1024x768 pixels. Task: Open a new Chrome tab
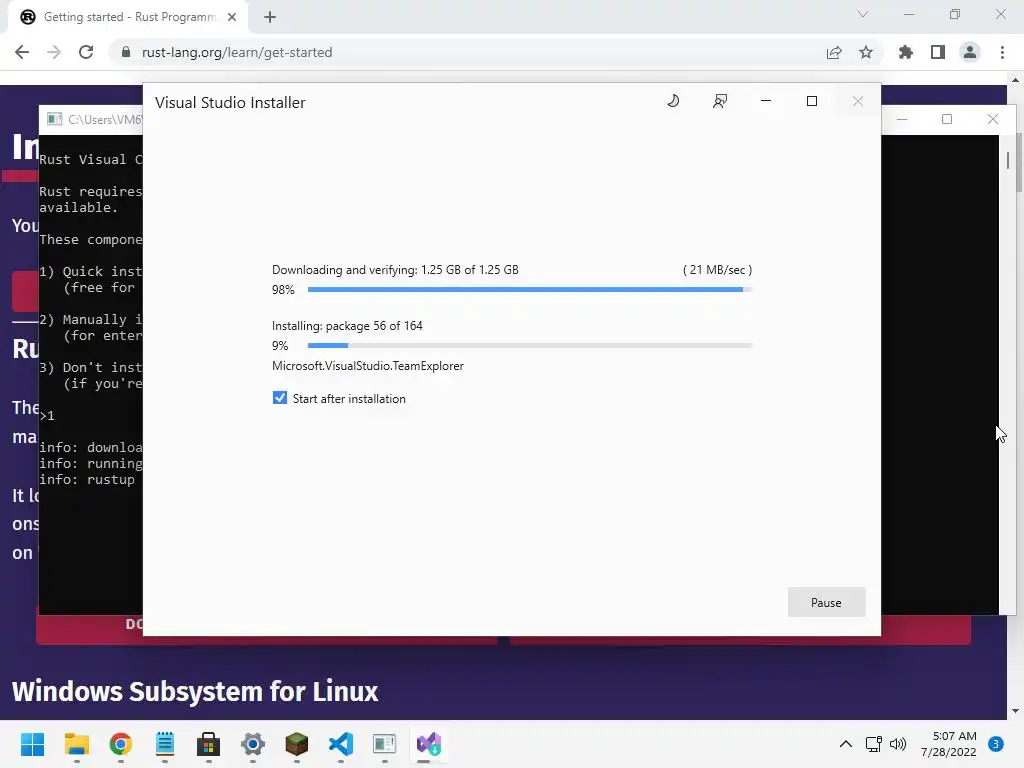[270, 17]
